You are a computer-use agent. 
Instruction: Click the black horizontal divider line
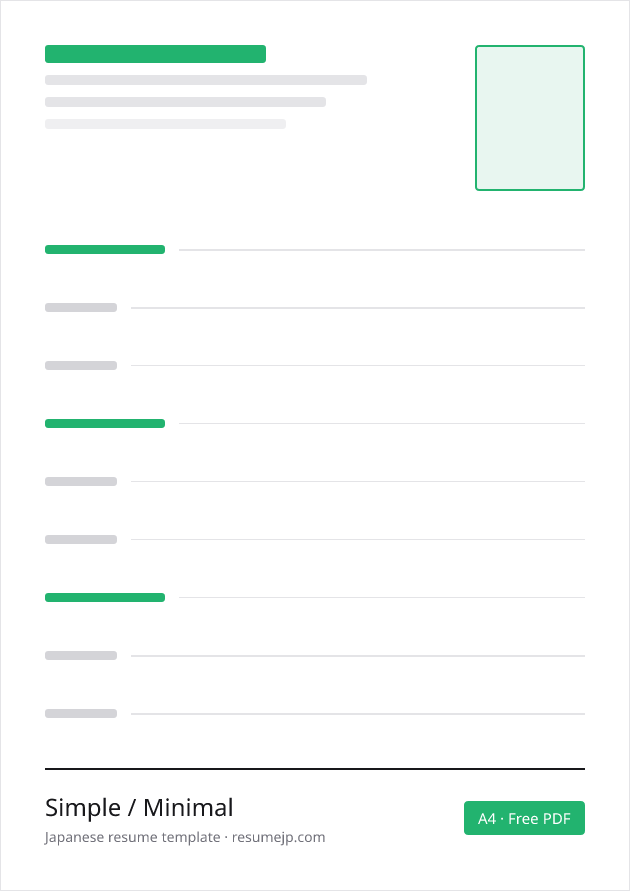point(315,769)
